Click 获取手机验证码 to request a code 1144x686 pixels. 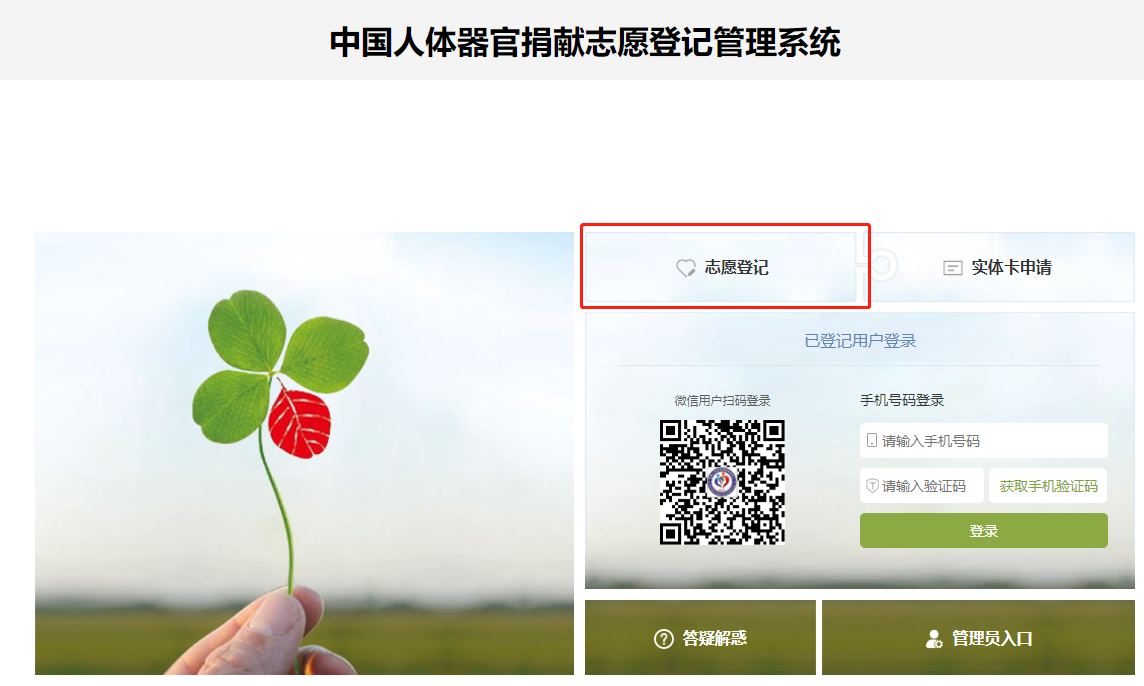coord(1048,486)
